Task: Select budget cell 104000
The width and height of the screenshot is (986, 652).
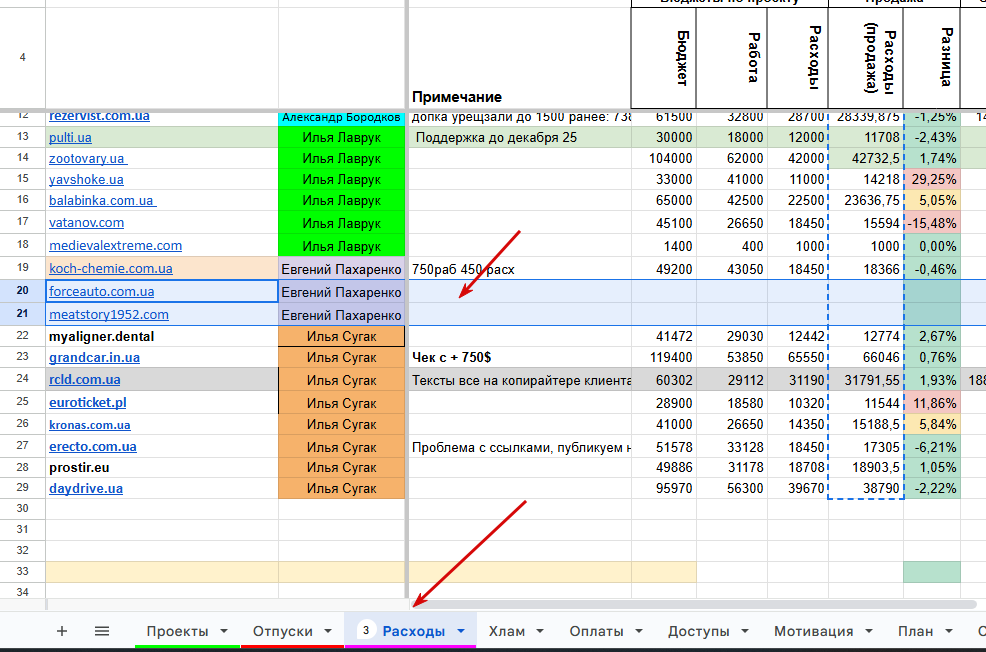Action: 664,158
